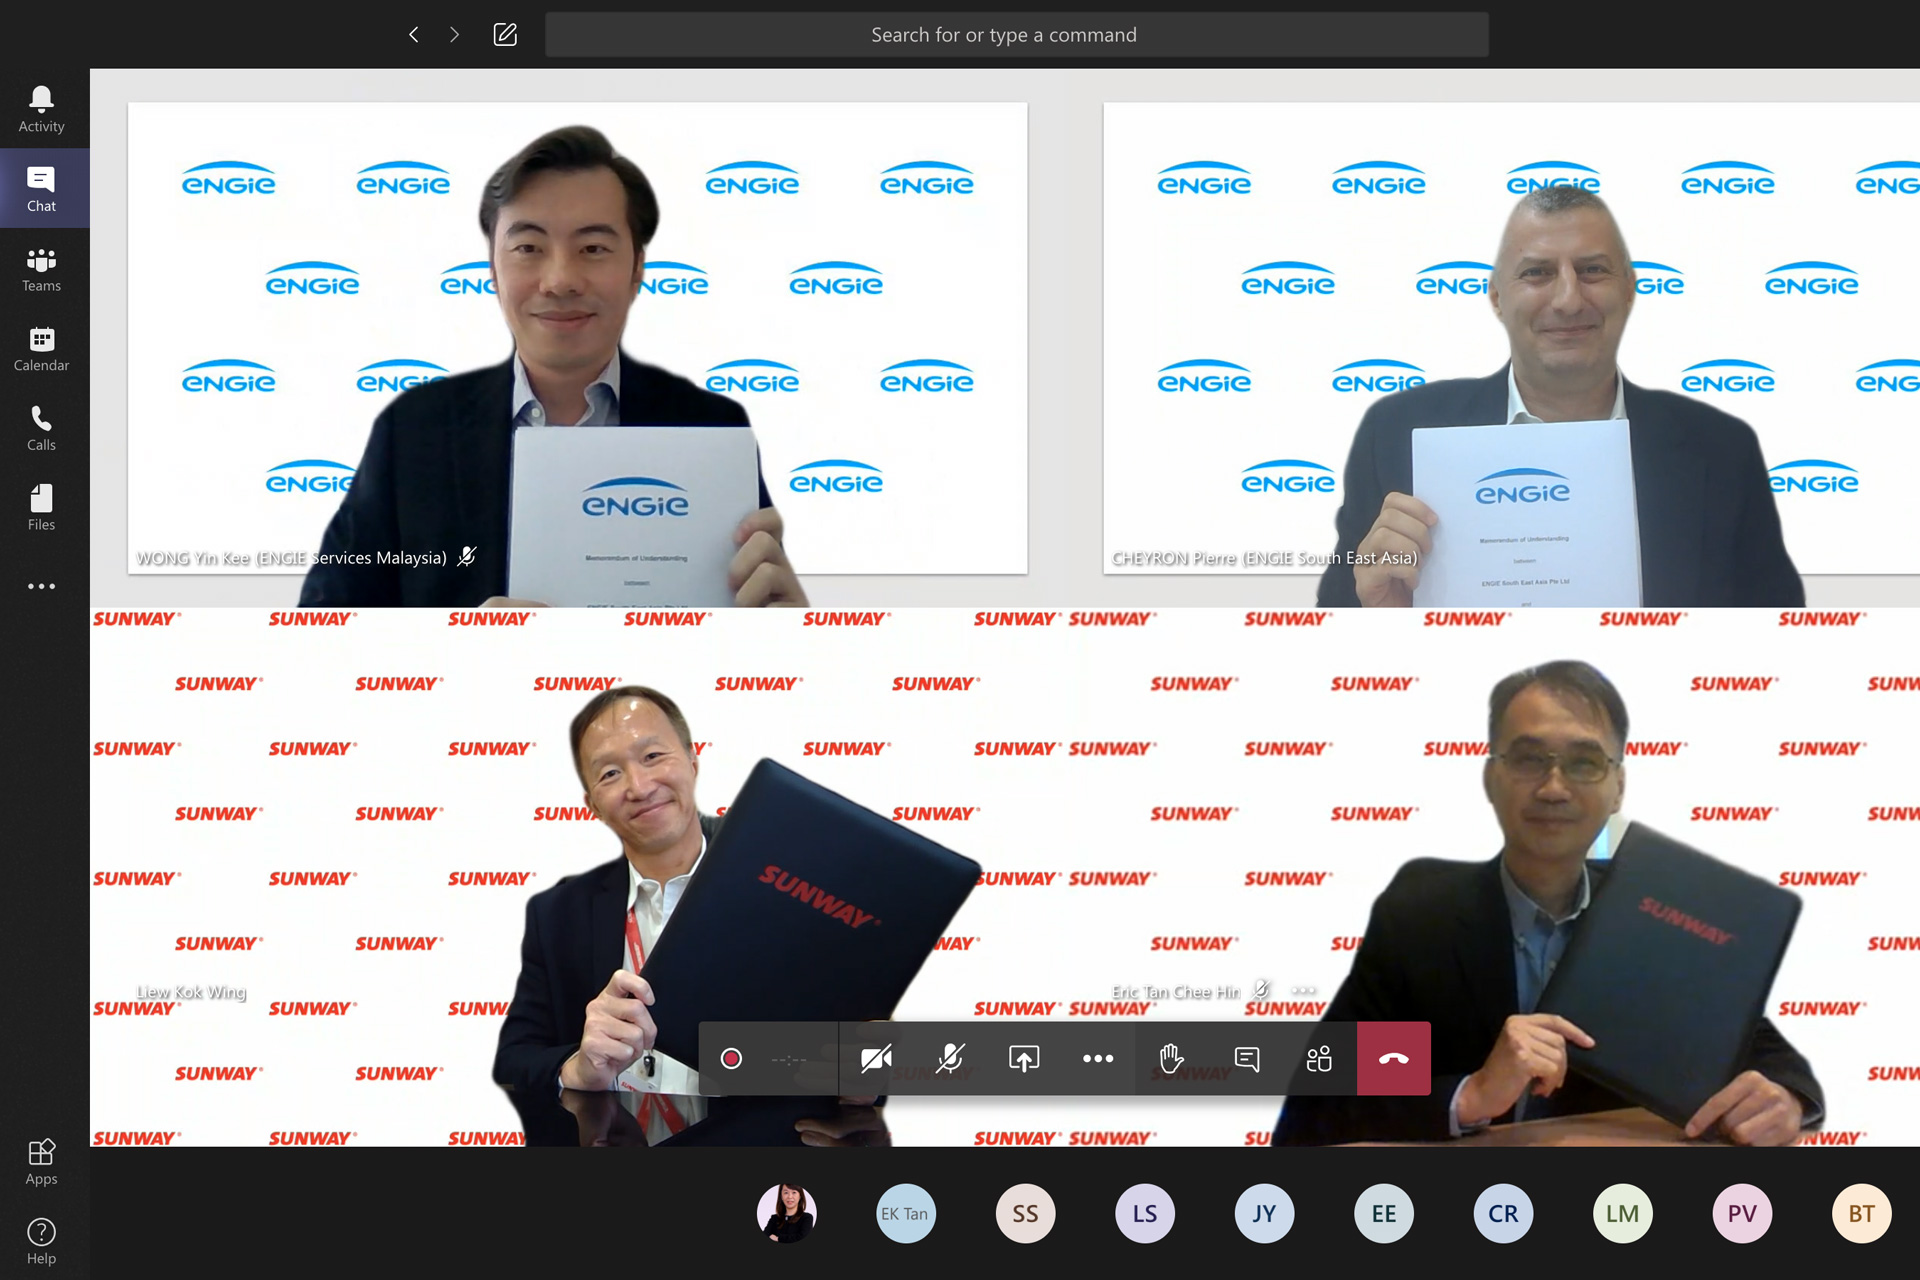Viewport: 1920px width, 1280px height.
Task: Click WONG Yin Kee name label
Action: tap(292, 558)
